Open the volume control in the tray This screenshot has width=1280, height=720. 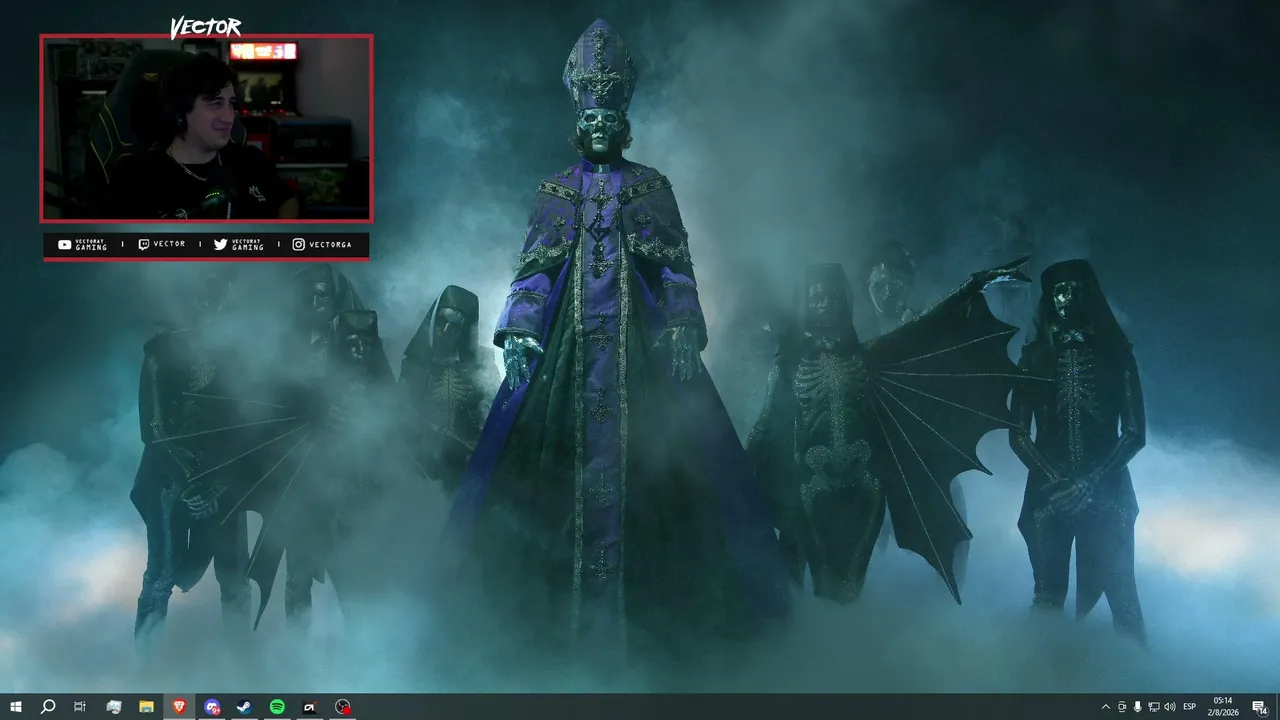pos(1170,707)
